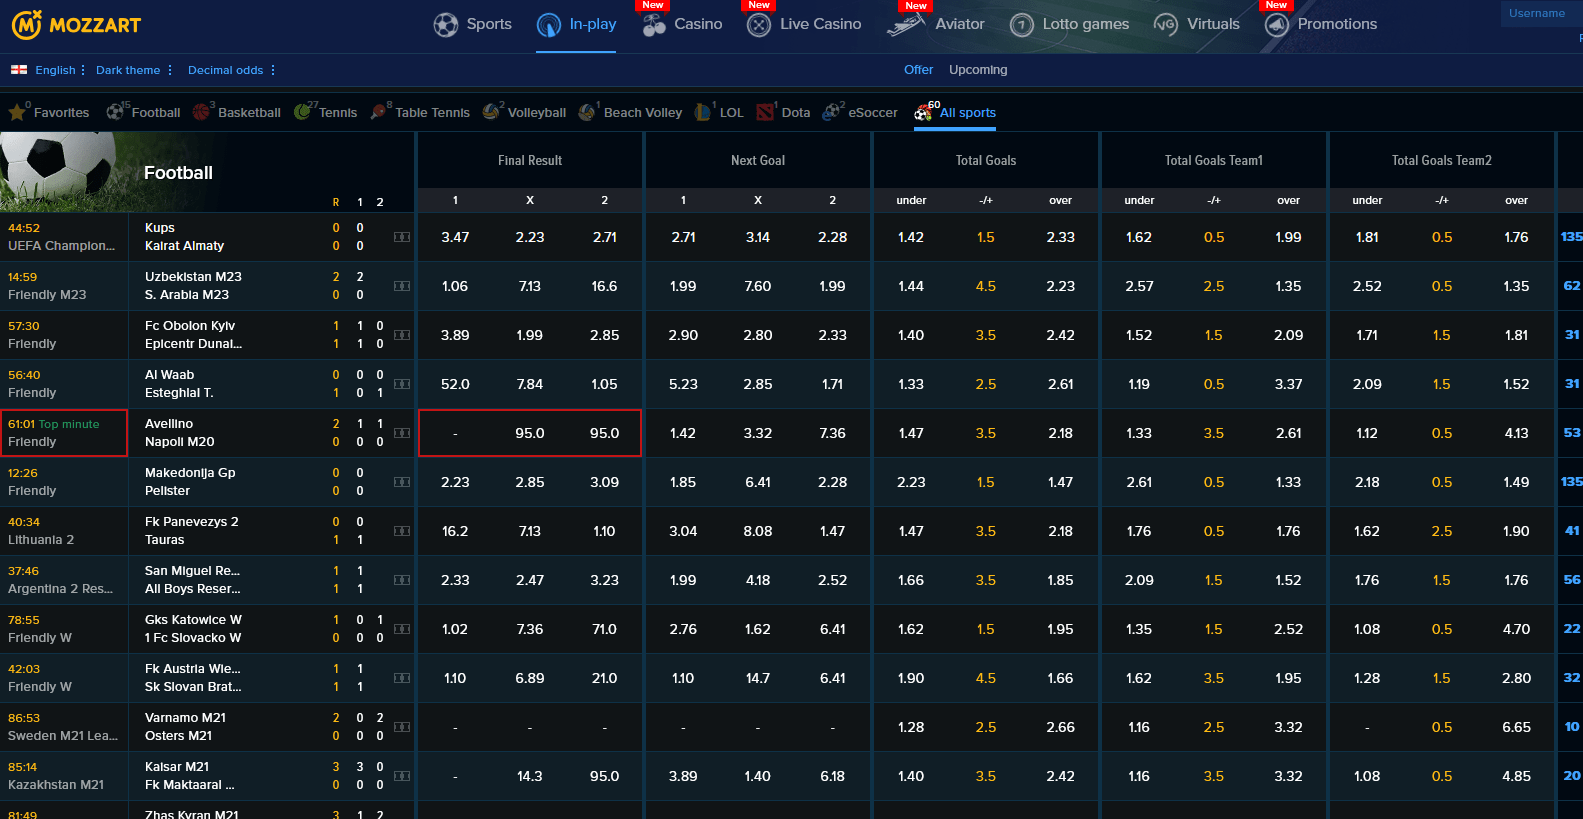Screen dimensions: 1583x819
Task: Click the Promotions megaphone icon
Action: 1276,25
